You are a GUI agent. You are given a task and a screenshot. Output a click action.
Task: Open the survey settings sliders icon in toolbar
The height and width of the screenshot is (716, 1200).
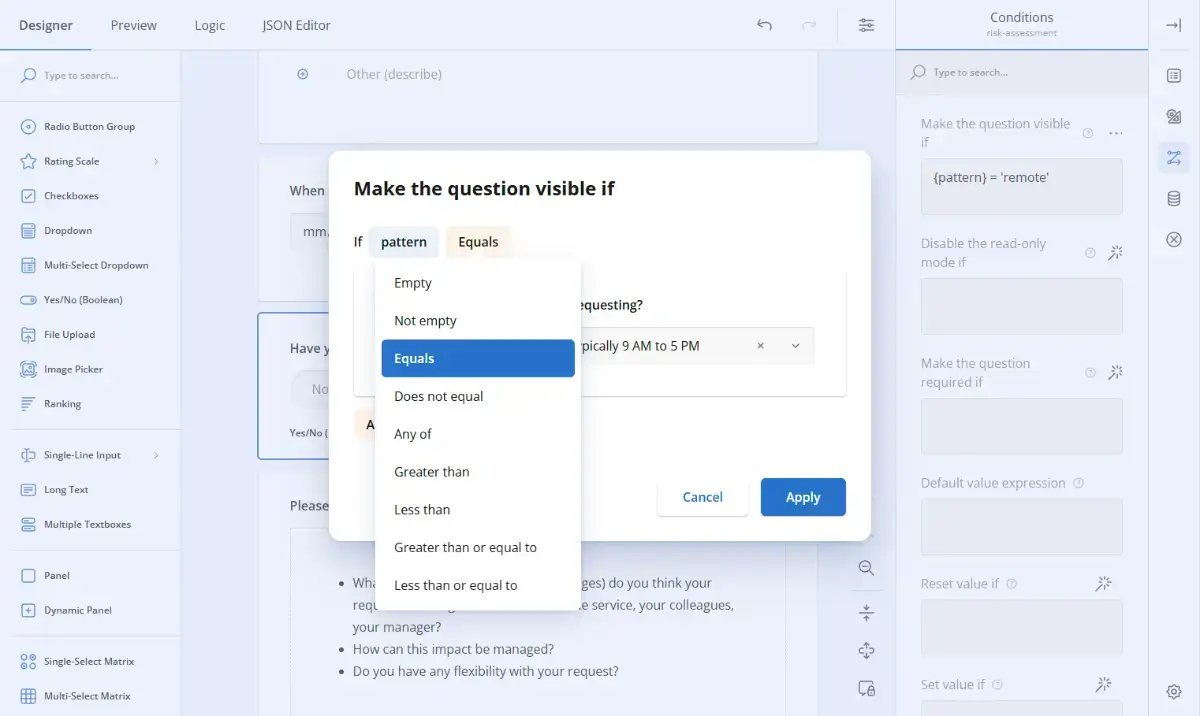tap(866, 24)
